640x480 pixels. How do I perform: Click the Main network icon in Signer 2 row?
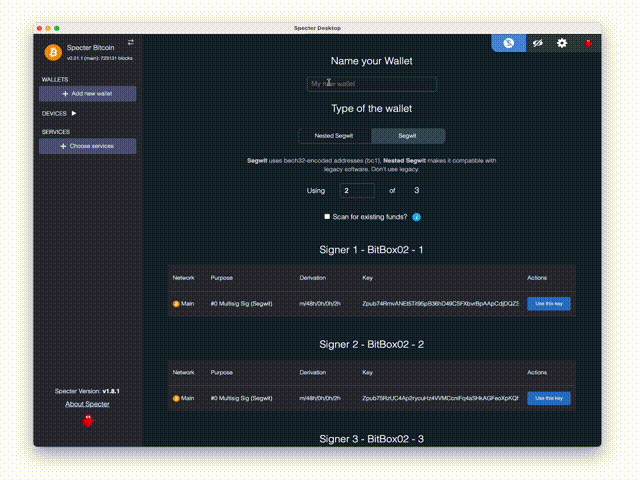(x=176, y=398)
